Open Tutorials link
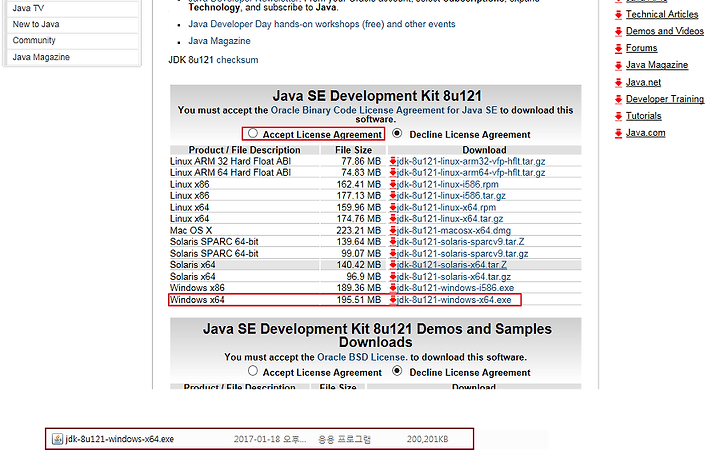This screenshot has height=466, width=720. point(644,116)
